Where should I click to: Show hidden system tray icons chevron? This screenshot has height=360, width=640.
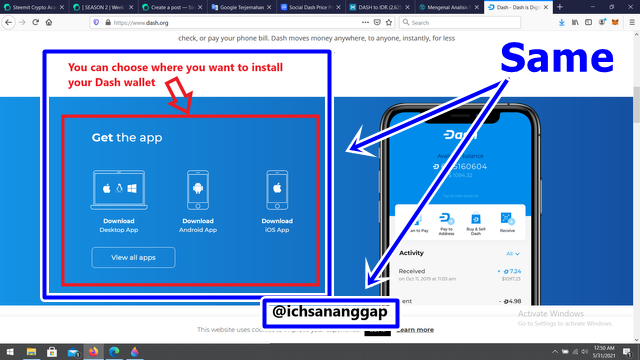click(555, 352)
